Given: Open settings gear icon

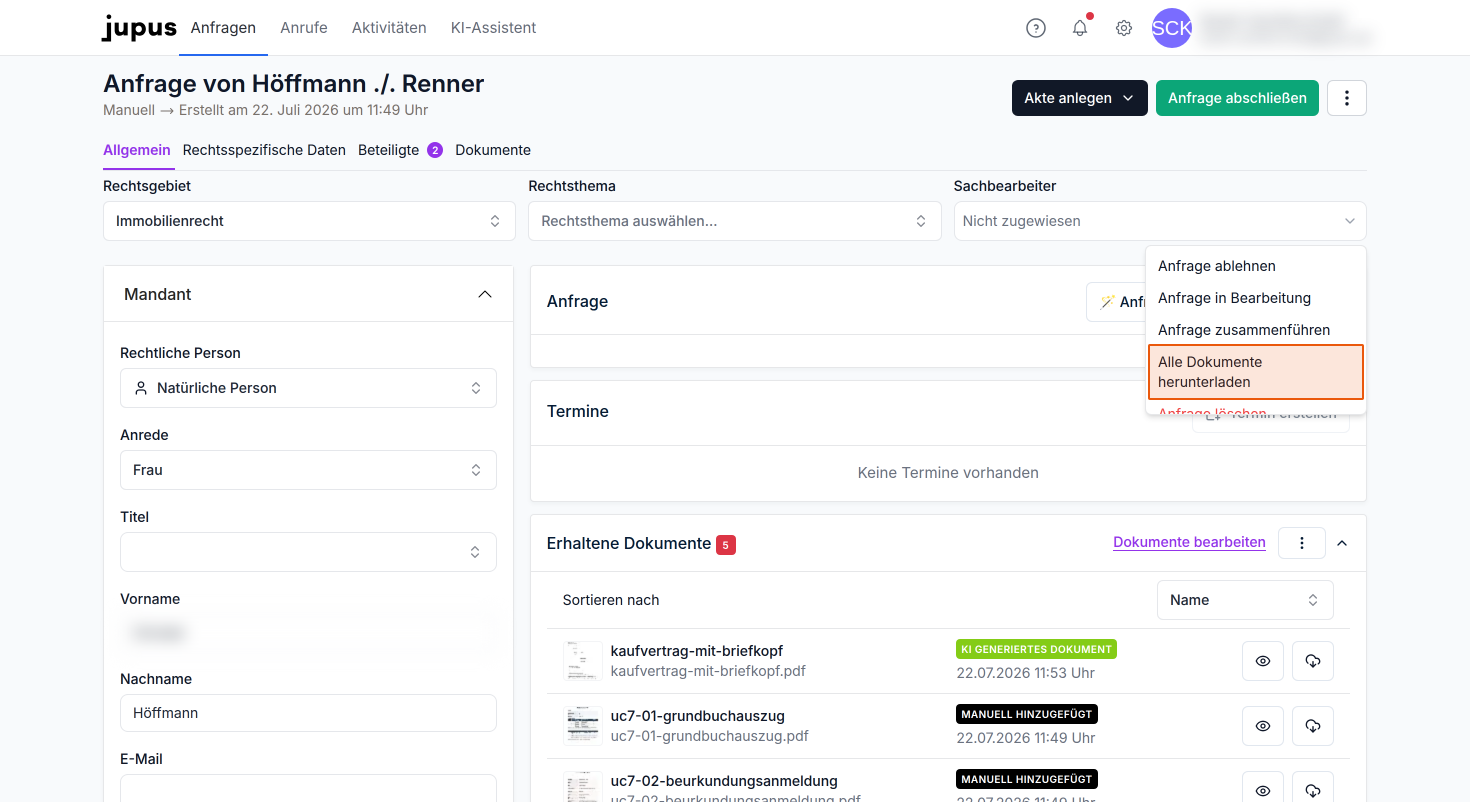Looking at the screenshot, I should click(x=1124, y=28).
